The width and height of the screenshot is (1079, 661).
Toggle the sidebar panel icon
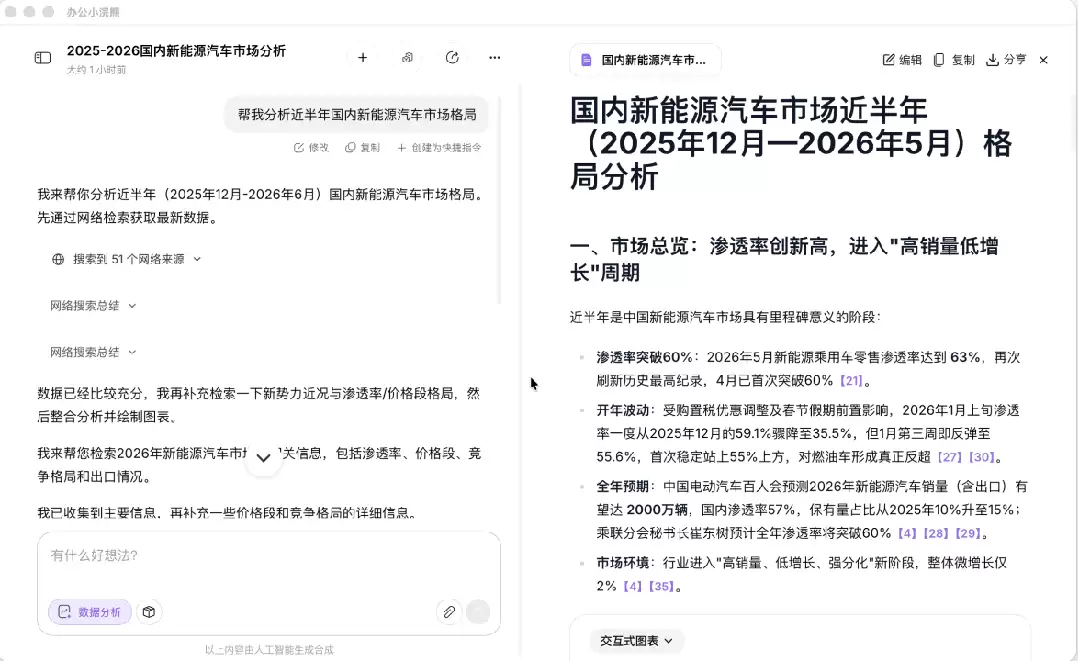click(43, 58)
